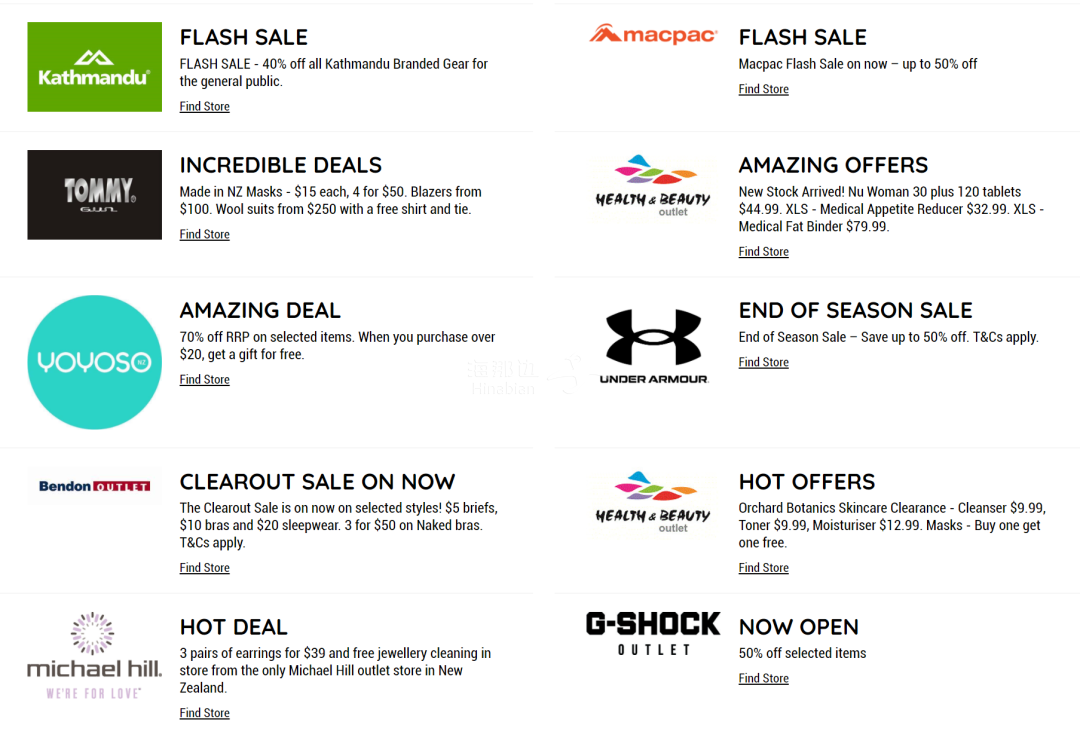Open Find Store under Macpac flash sale
Image resolution: width=1080 pixels, height=750 pixels.
click(763, 90)
